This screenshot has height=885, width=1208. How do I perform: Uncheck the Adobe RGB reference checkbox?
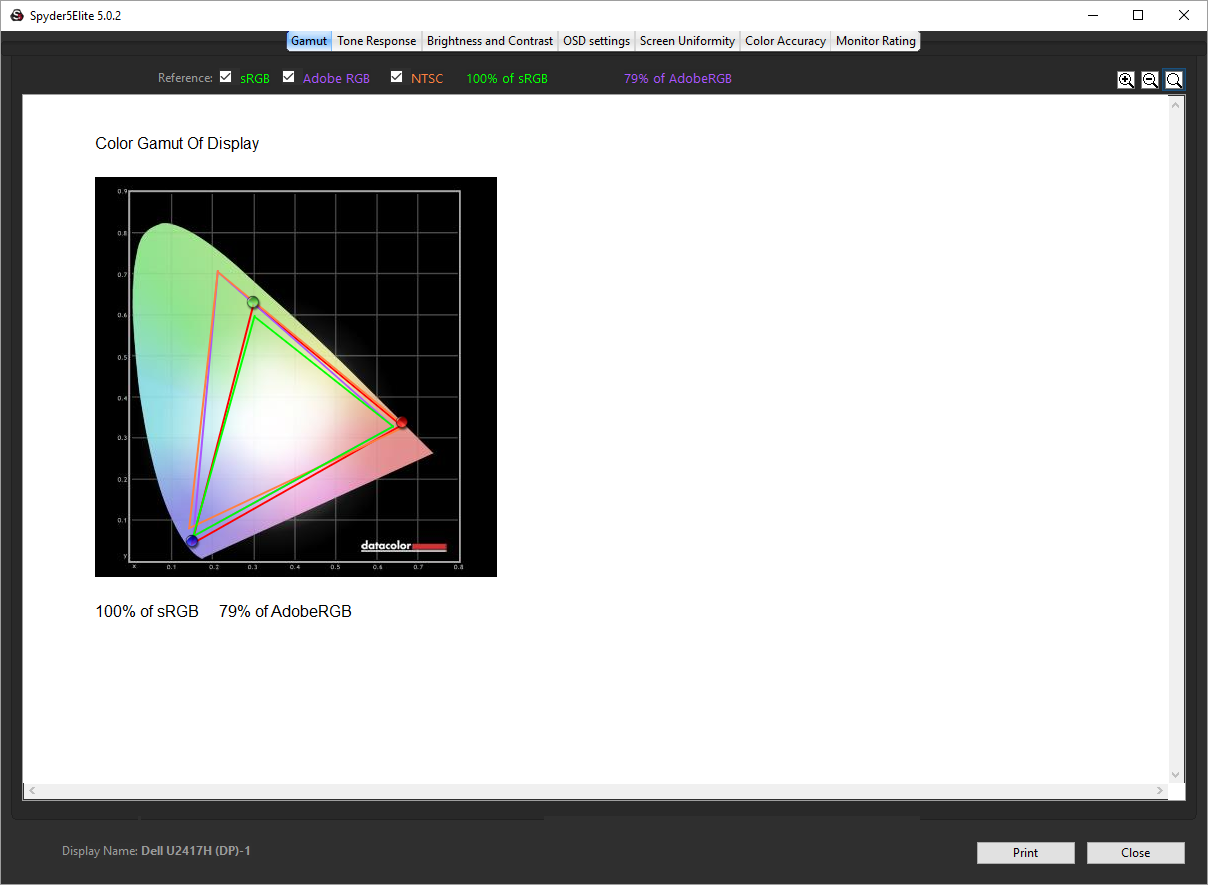coord(289,77)
